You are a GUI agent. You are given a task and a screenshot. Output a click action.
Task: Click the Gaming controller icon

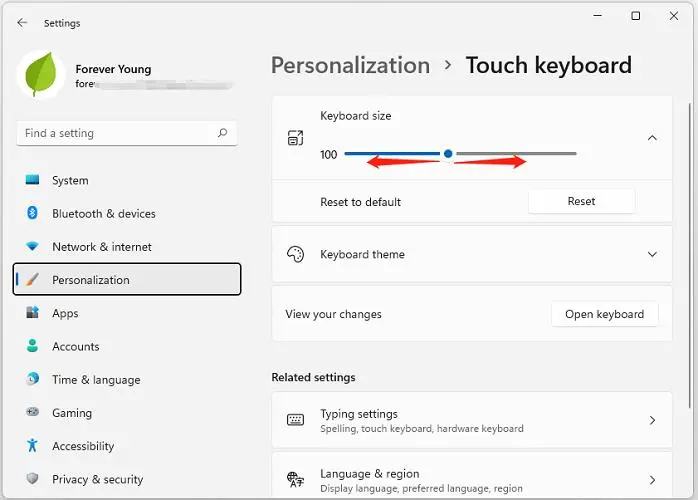(32, 412)
